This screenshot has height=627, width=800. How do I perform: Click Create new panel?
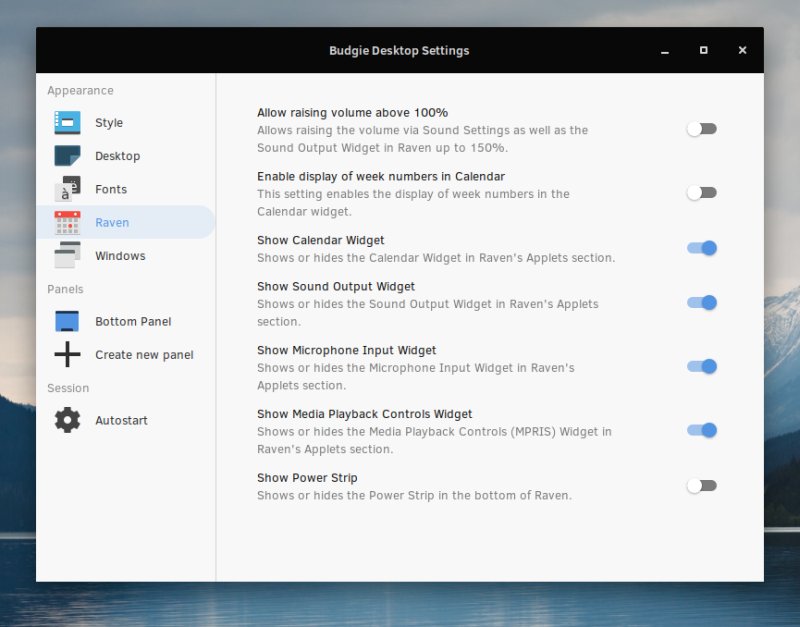tap(143, 354)
